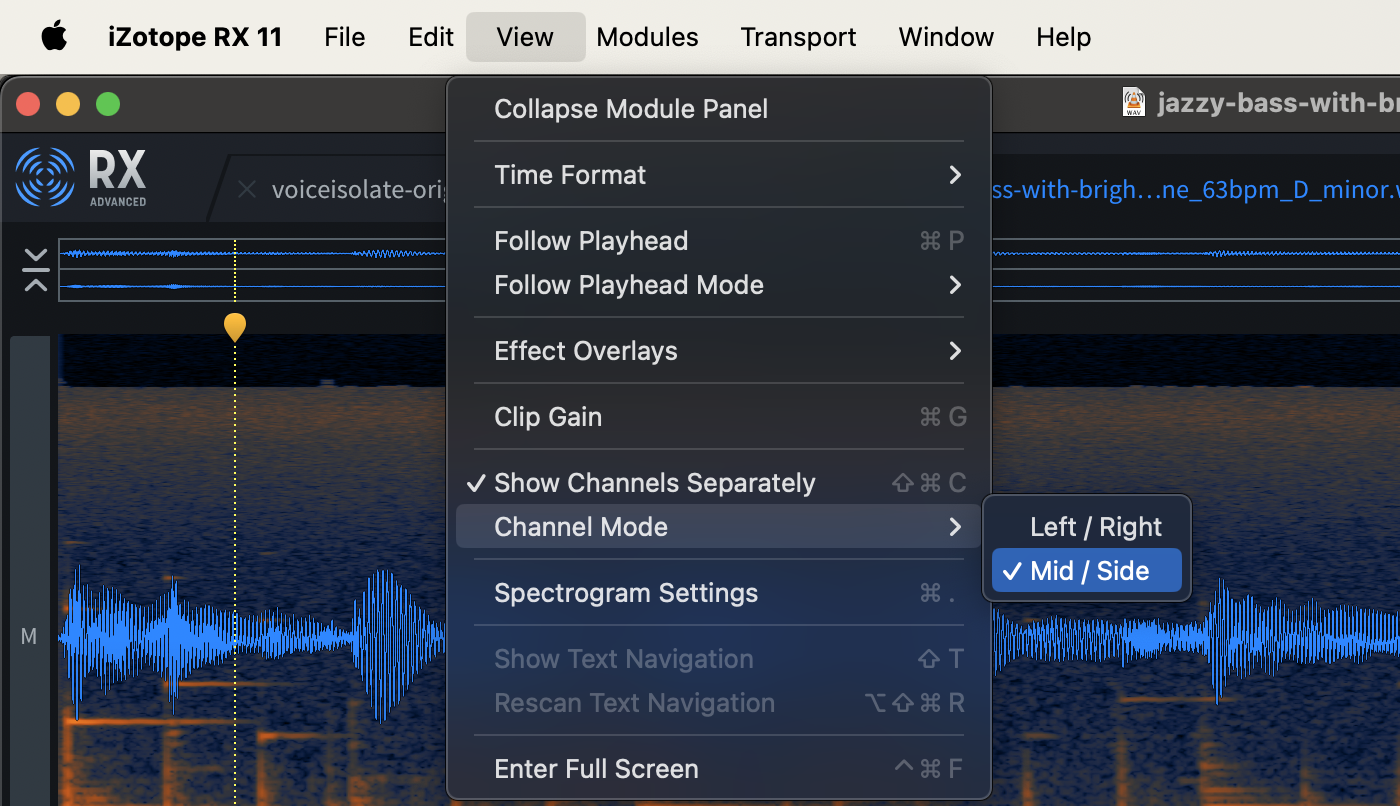The width and height of the screenshot is (1400, 806).
Task: Open Spectrogram Settings
Action: click(626, 593)
